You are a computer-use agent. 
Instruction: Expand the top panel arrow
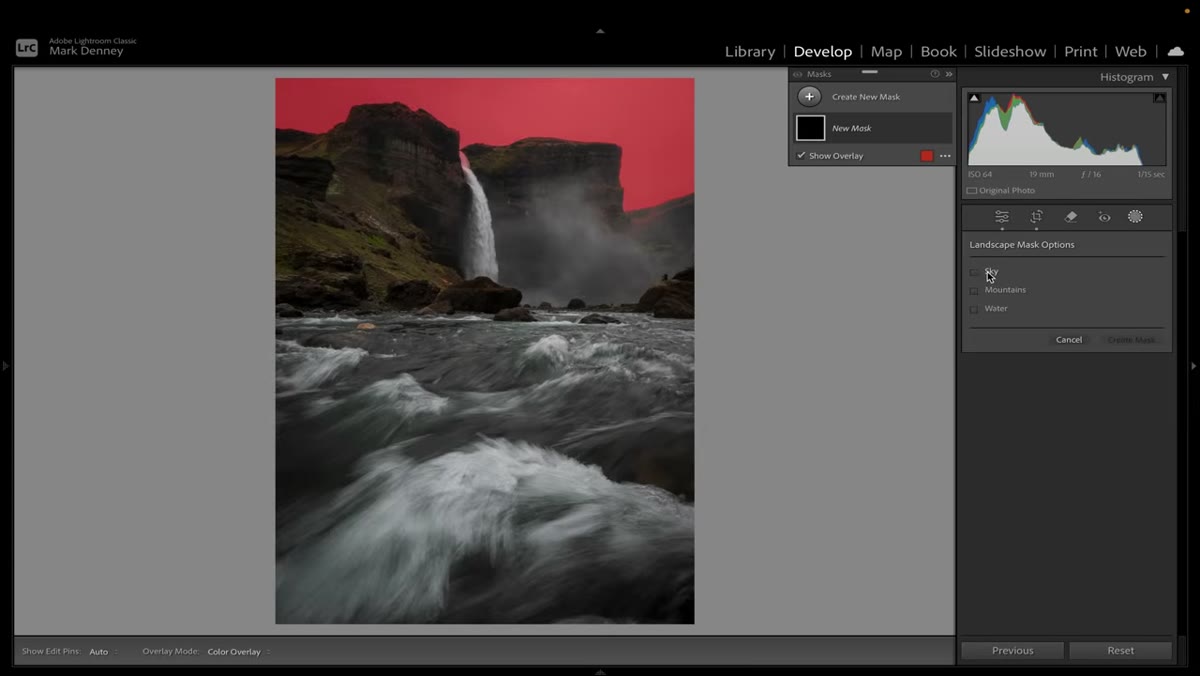600,31
